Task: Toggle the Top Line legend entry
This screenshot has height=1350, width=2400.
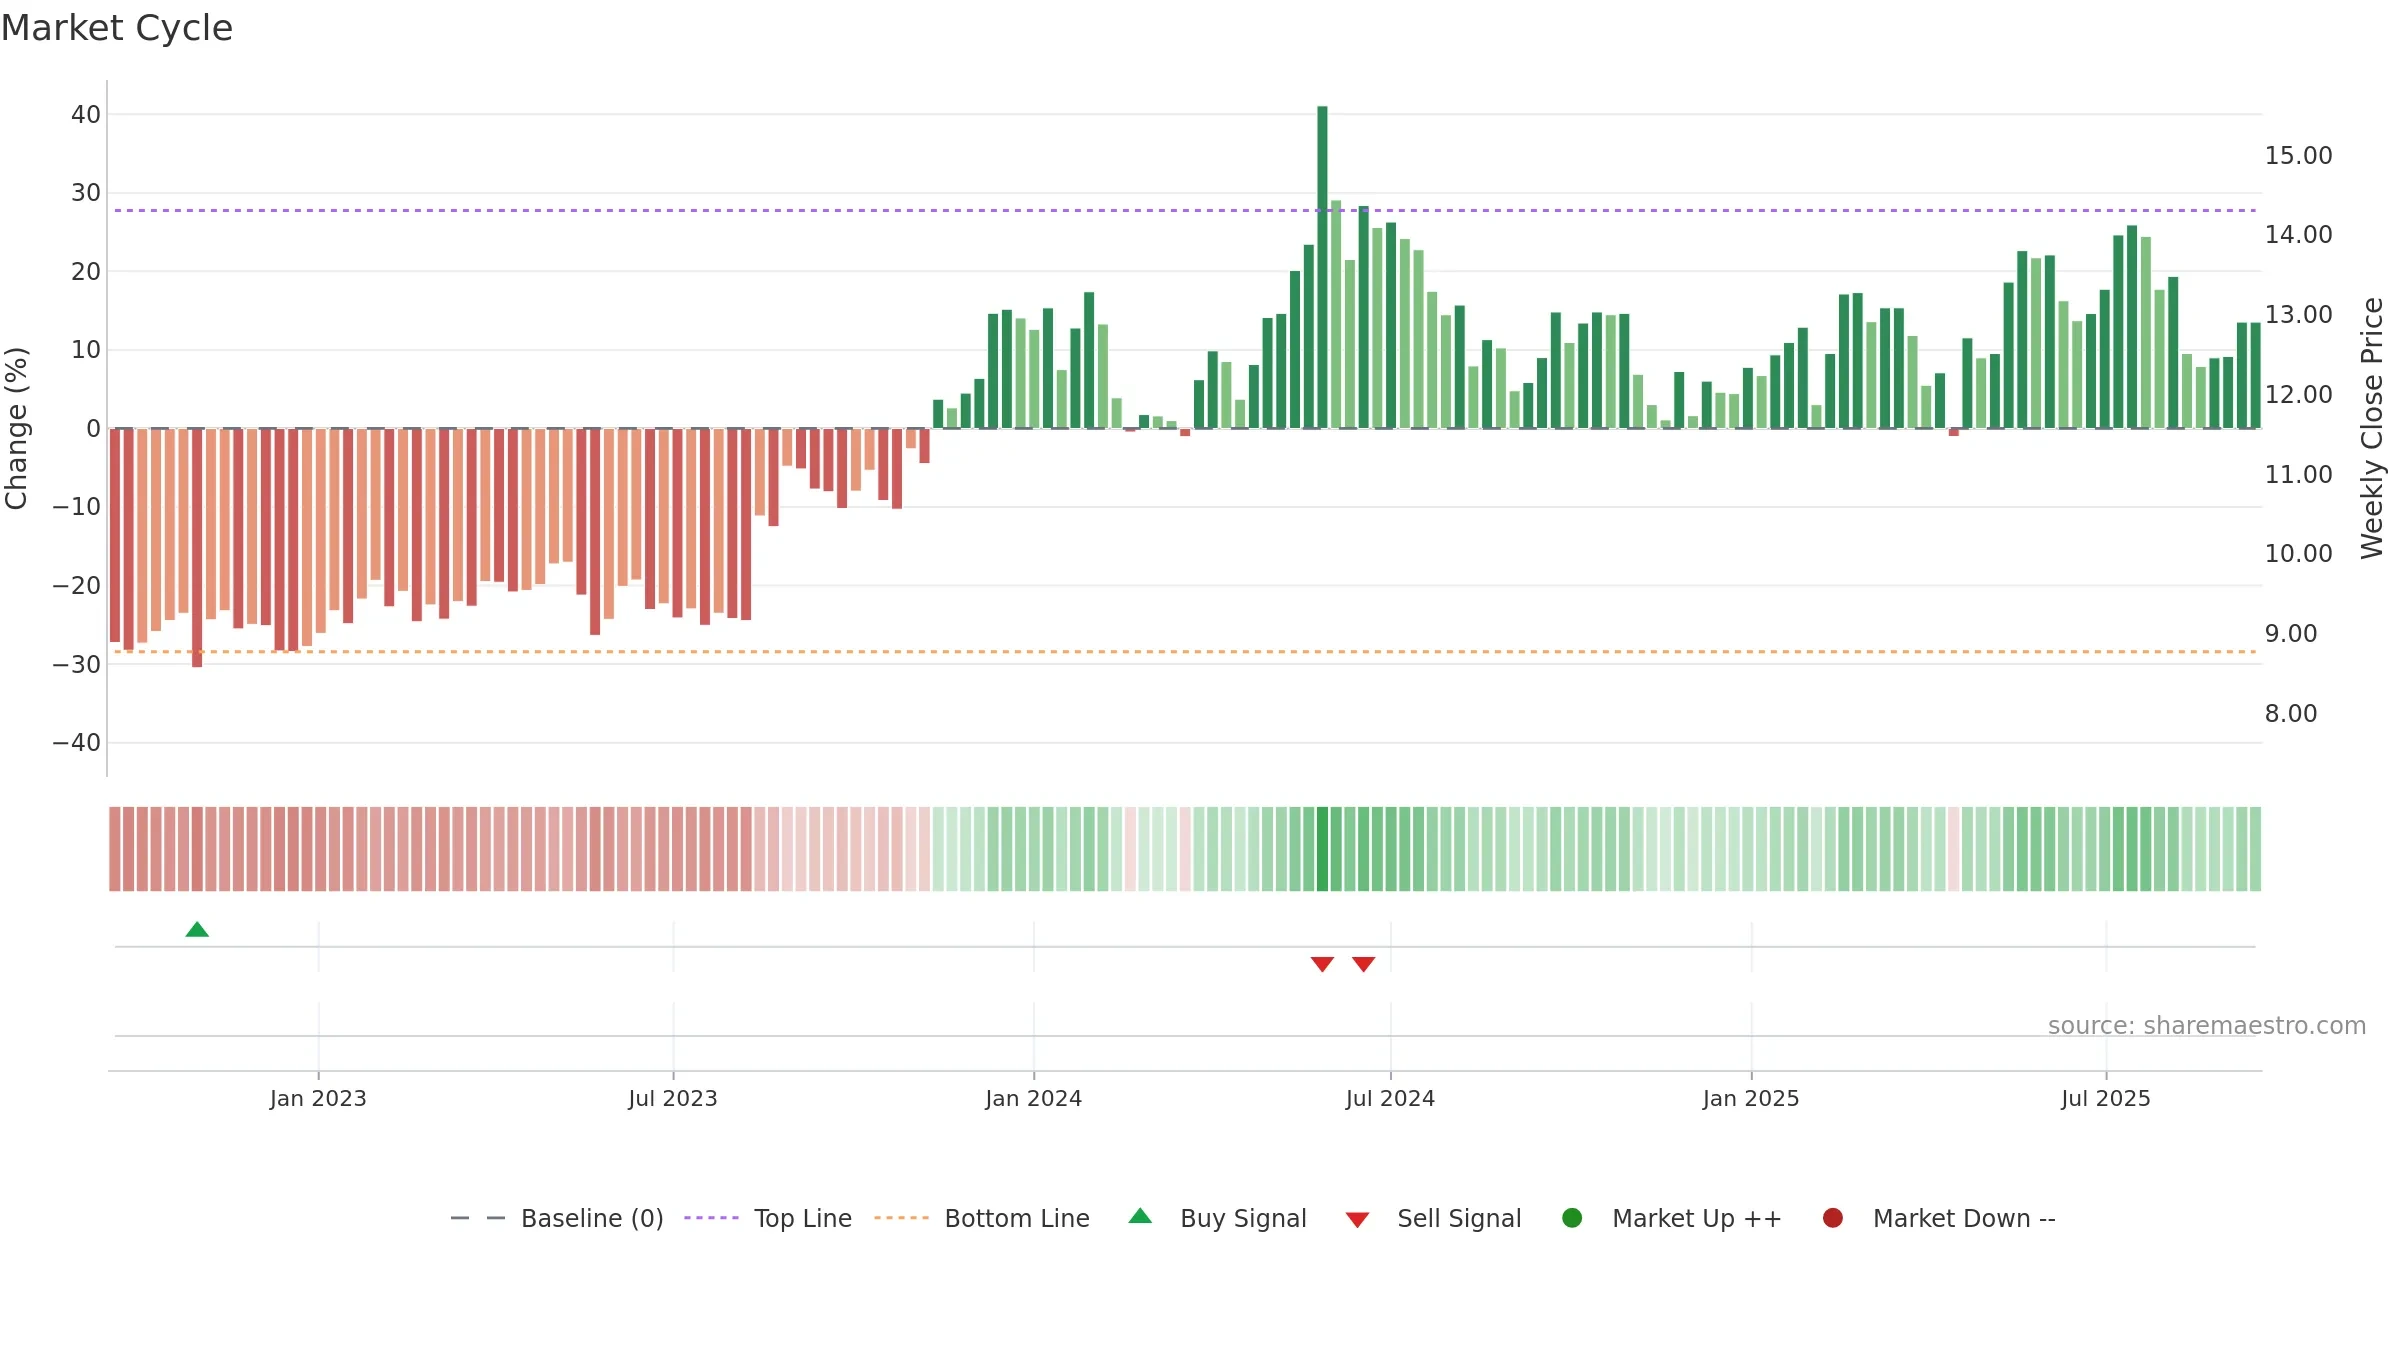Action: click(x=768, y=1218)
